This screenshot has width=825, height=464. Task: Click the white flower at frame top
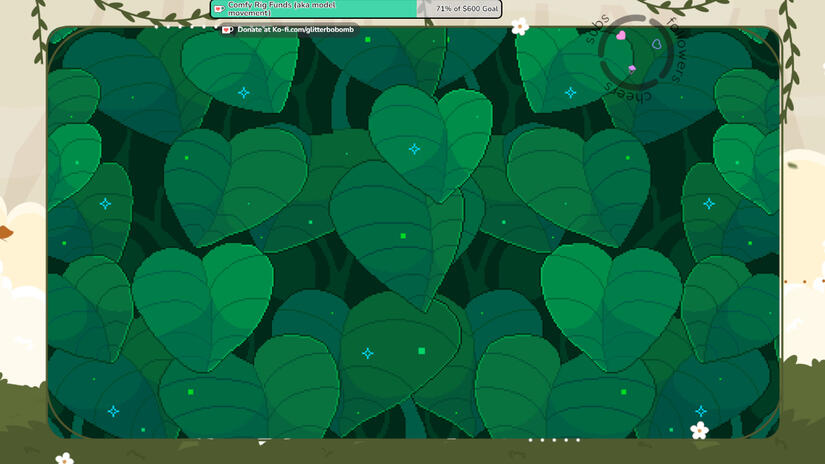point(519,27)
